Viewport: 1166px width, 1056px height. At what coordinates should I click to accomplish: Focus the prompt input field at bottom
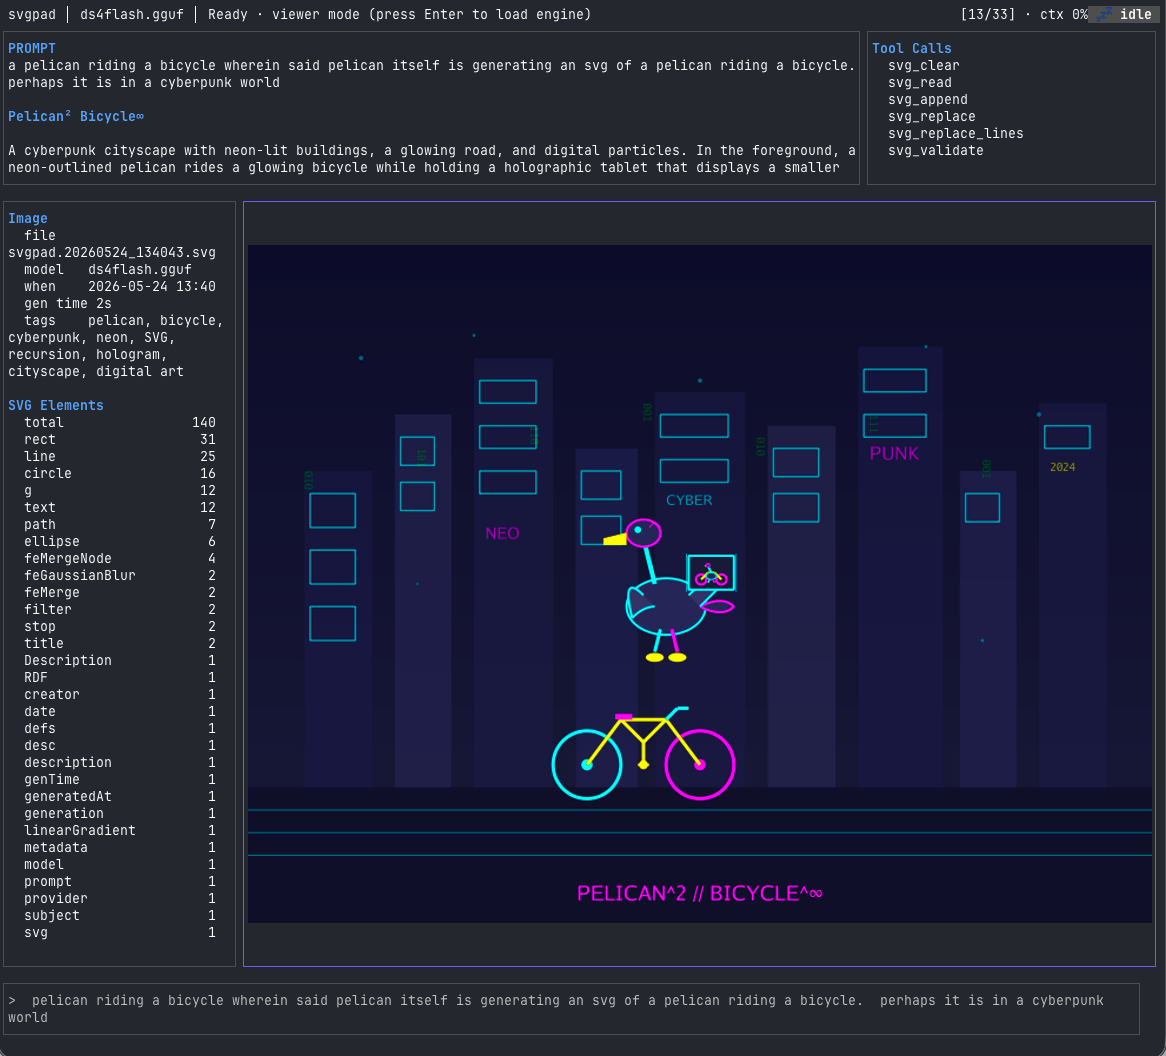(x=571, y=1008)
